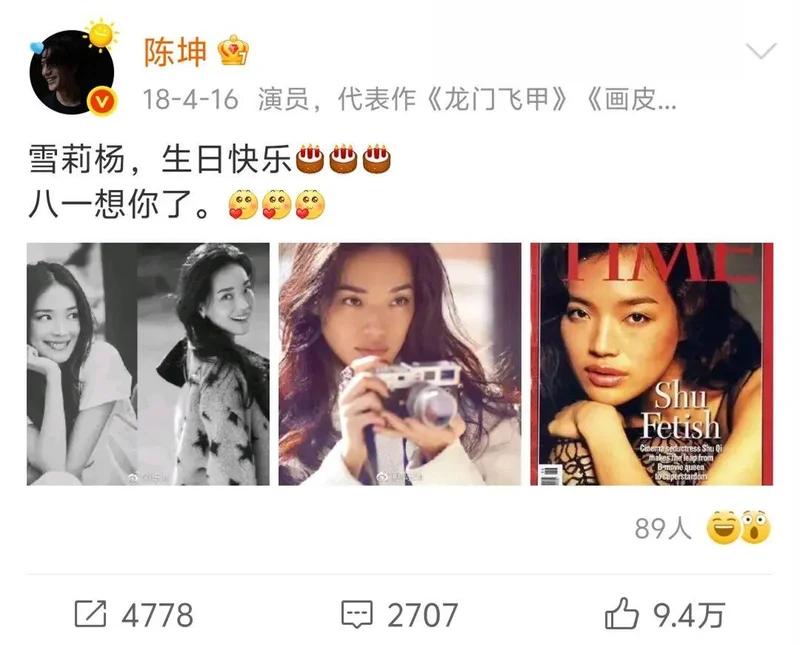Tap the gold crown membership badge
Screen dimensions: 800x645
pos(233,50)
